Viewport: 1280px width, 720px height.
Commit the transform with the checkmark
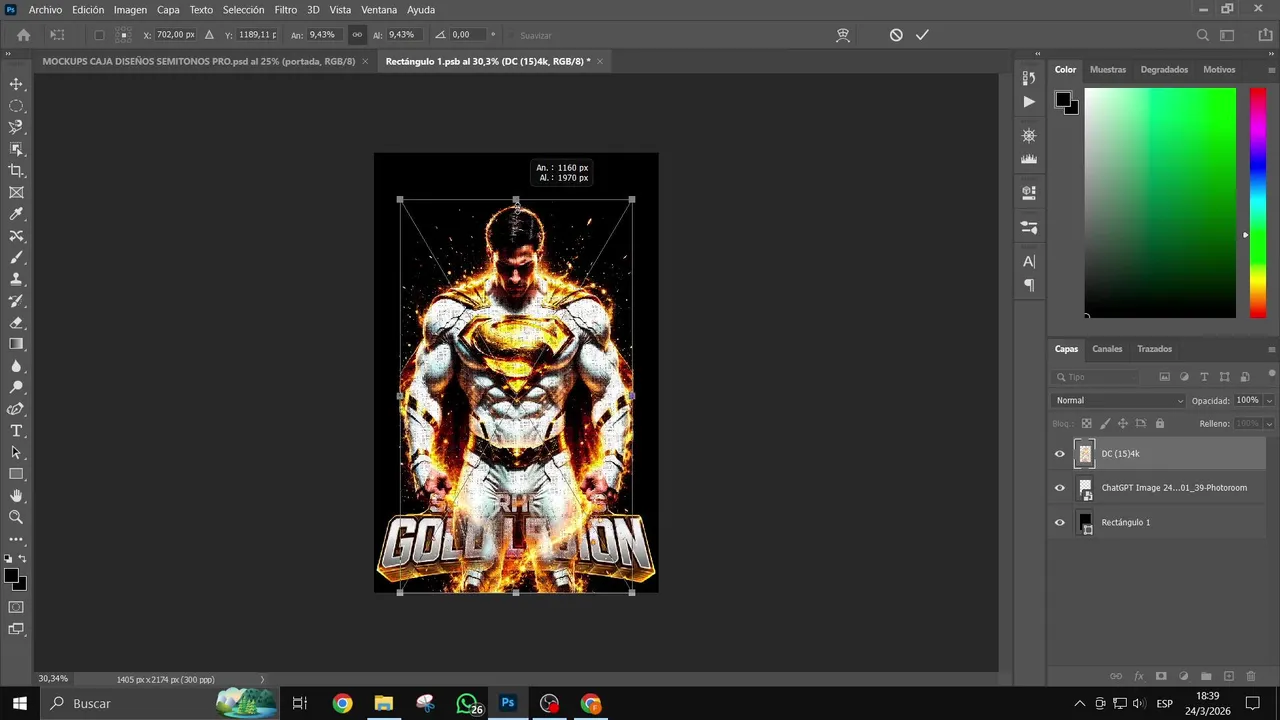point(922,35)
